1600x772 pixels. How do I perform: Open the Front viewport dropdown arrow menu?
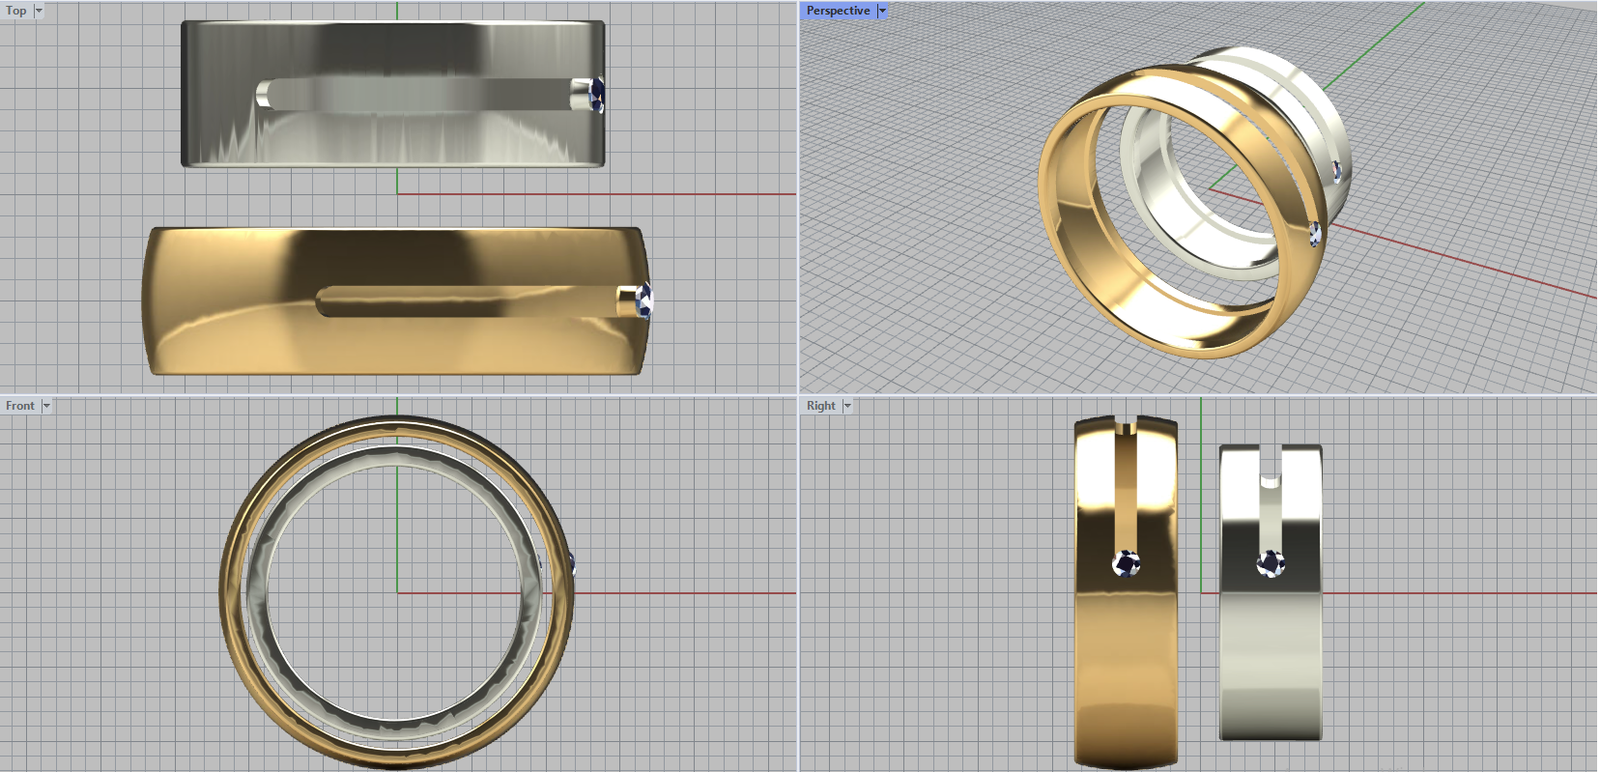click(x=46, y=406)
